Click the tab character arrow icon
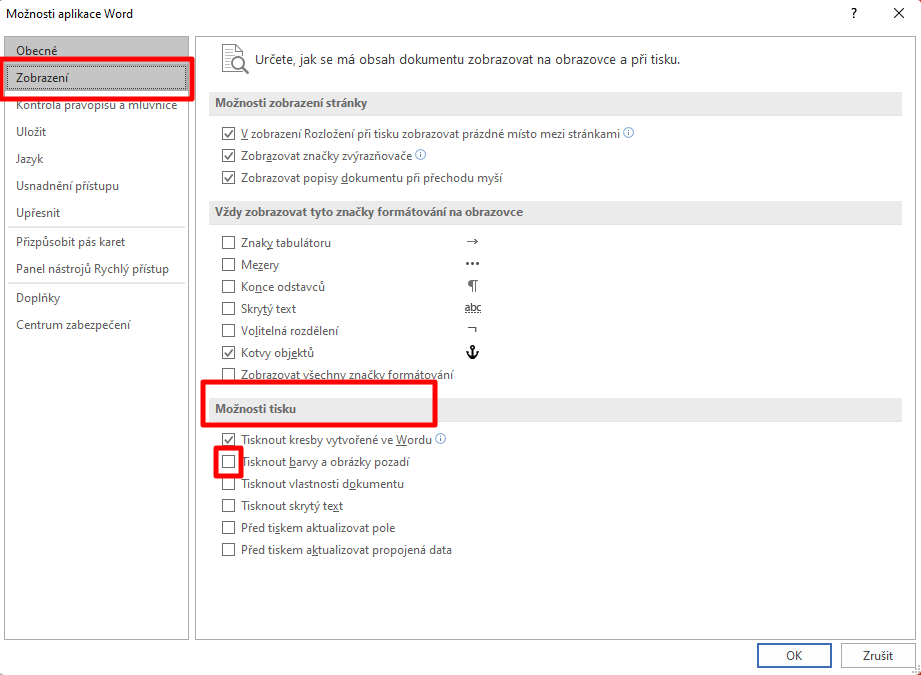 472,242
